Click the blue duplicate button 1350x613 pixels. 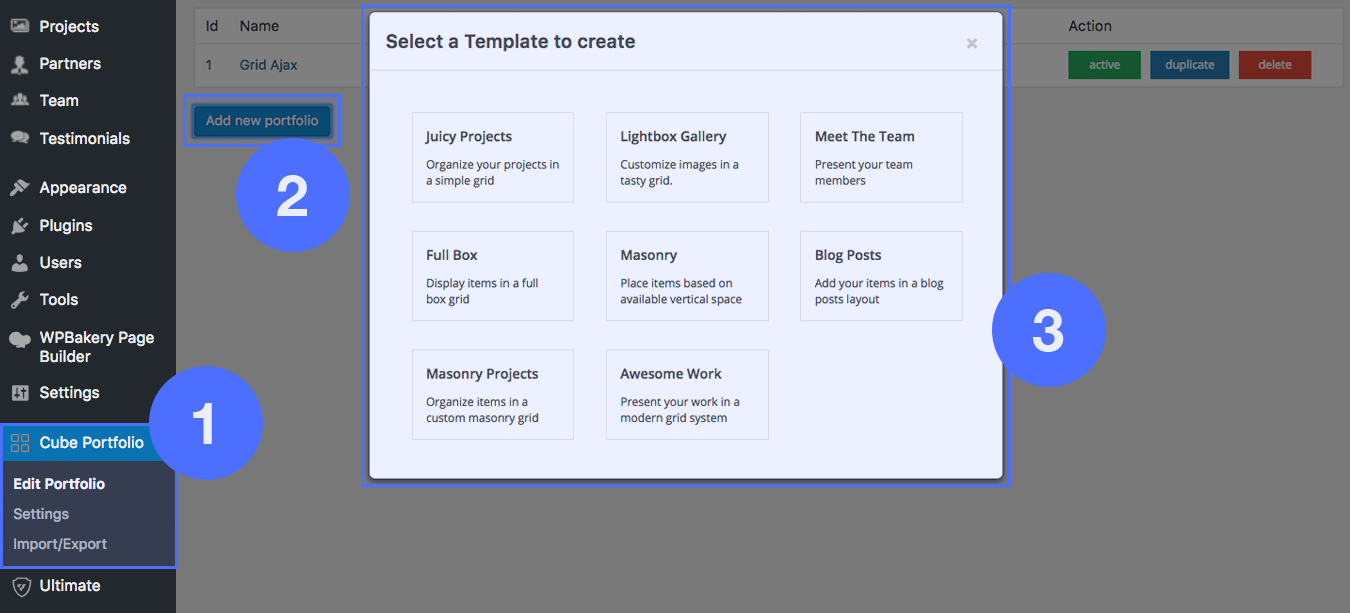click(x=1190, y=65)
